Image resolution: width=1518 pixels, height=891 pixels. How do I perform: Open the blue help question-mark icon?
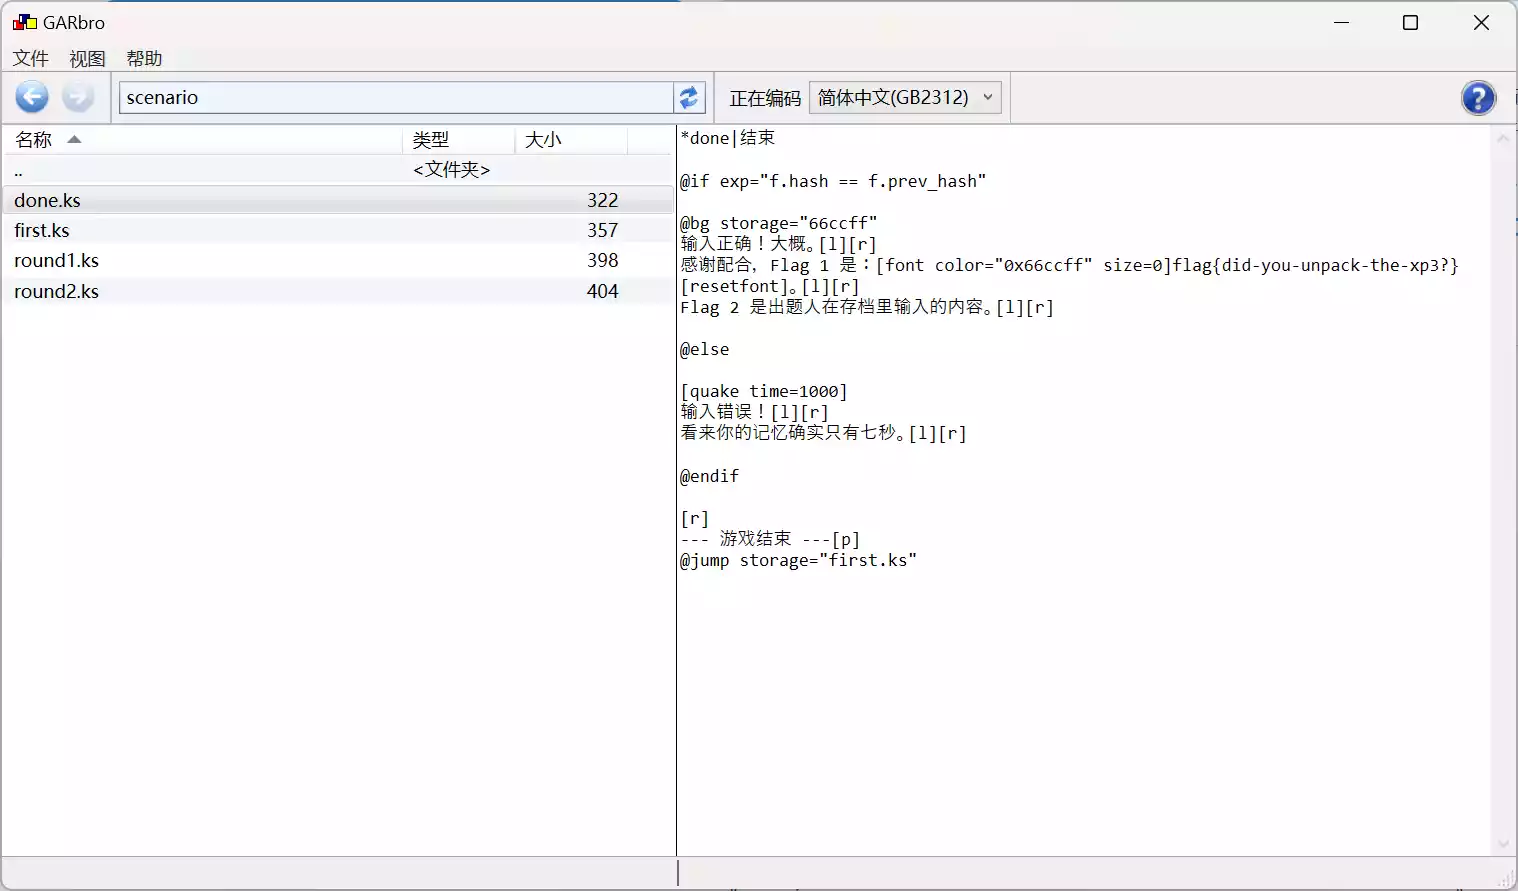tap(1478, 98)
